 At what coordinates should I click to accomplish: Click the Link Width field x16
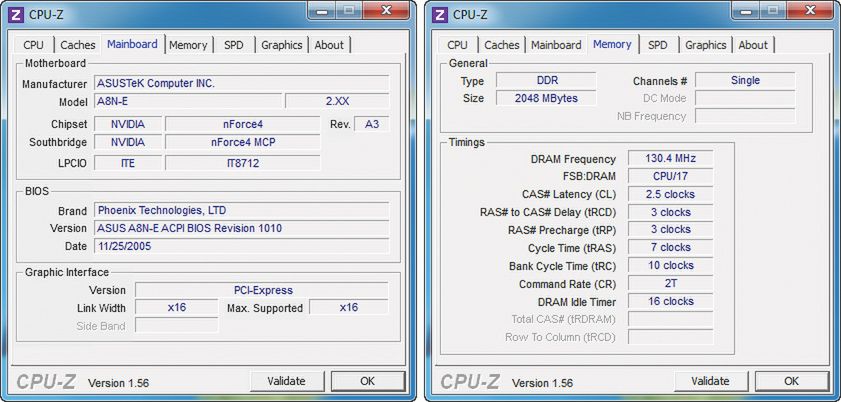point(176,307)
